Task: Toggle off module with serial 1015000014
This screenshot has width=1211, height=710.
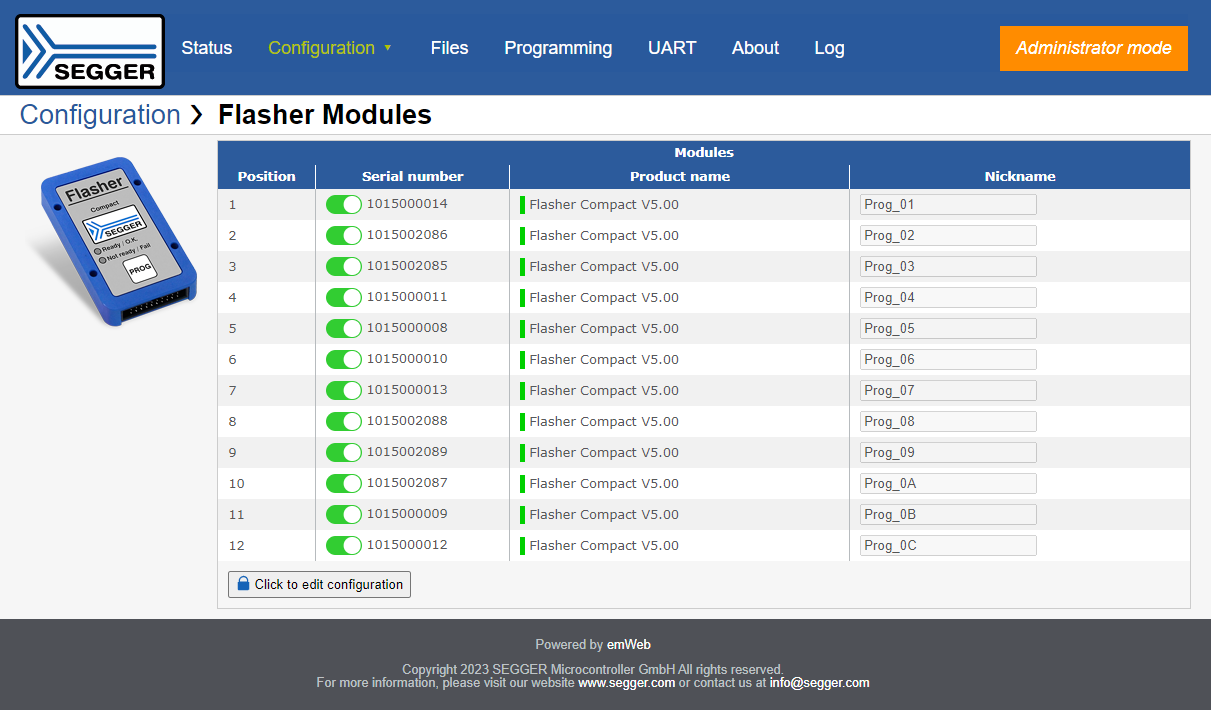Action: 344,205
